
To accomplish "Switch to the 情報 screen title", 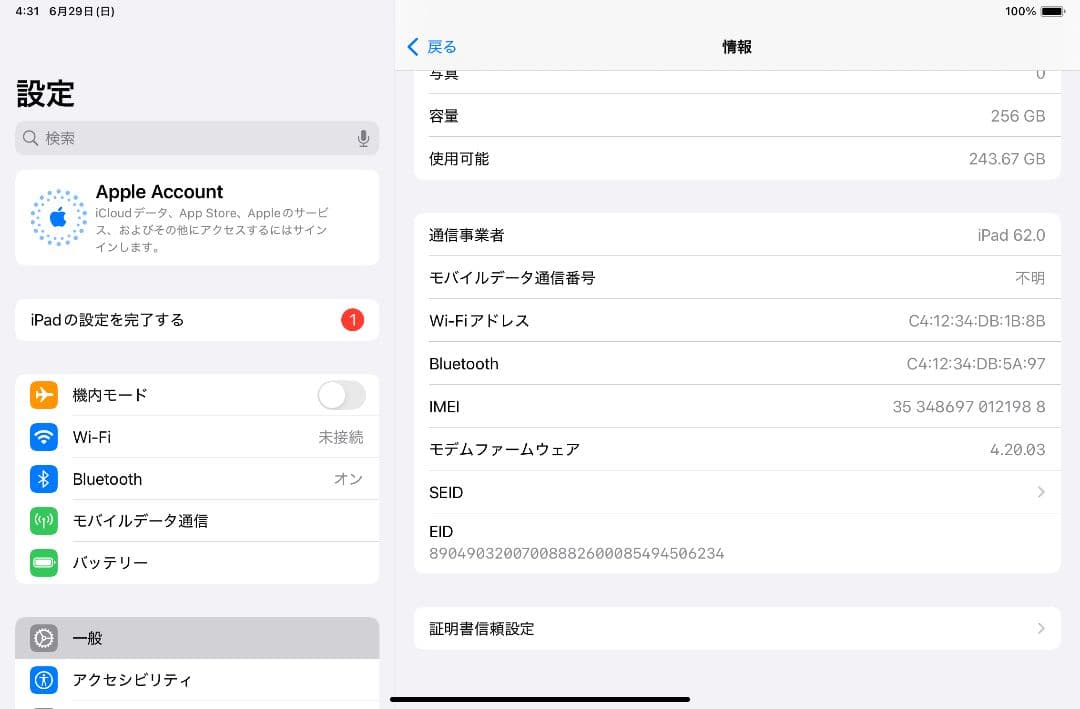I will tap(737, 46).
